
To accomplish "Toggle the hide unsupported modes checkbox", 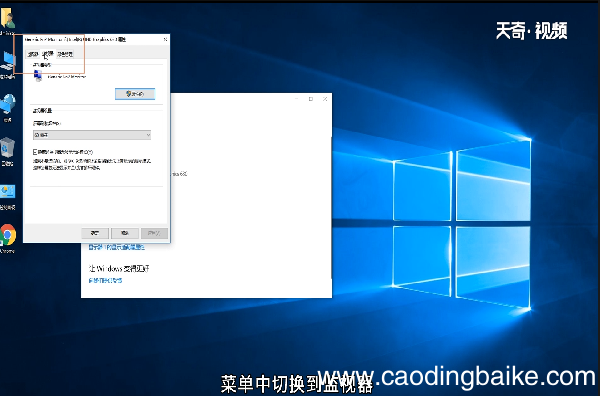I will (35, 152).
